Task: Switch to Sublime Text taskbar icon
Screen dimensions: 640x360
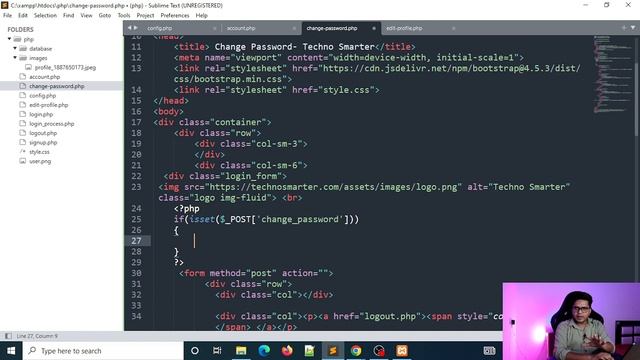Action: click(333, 351)
